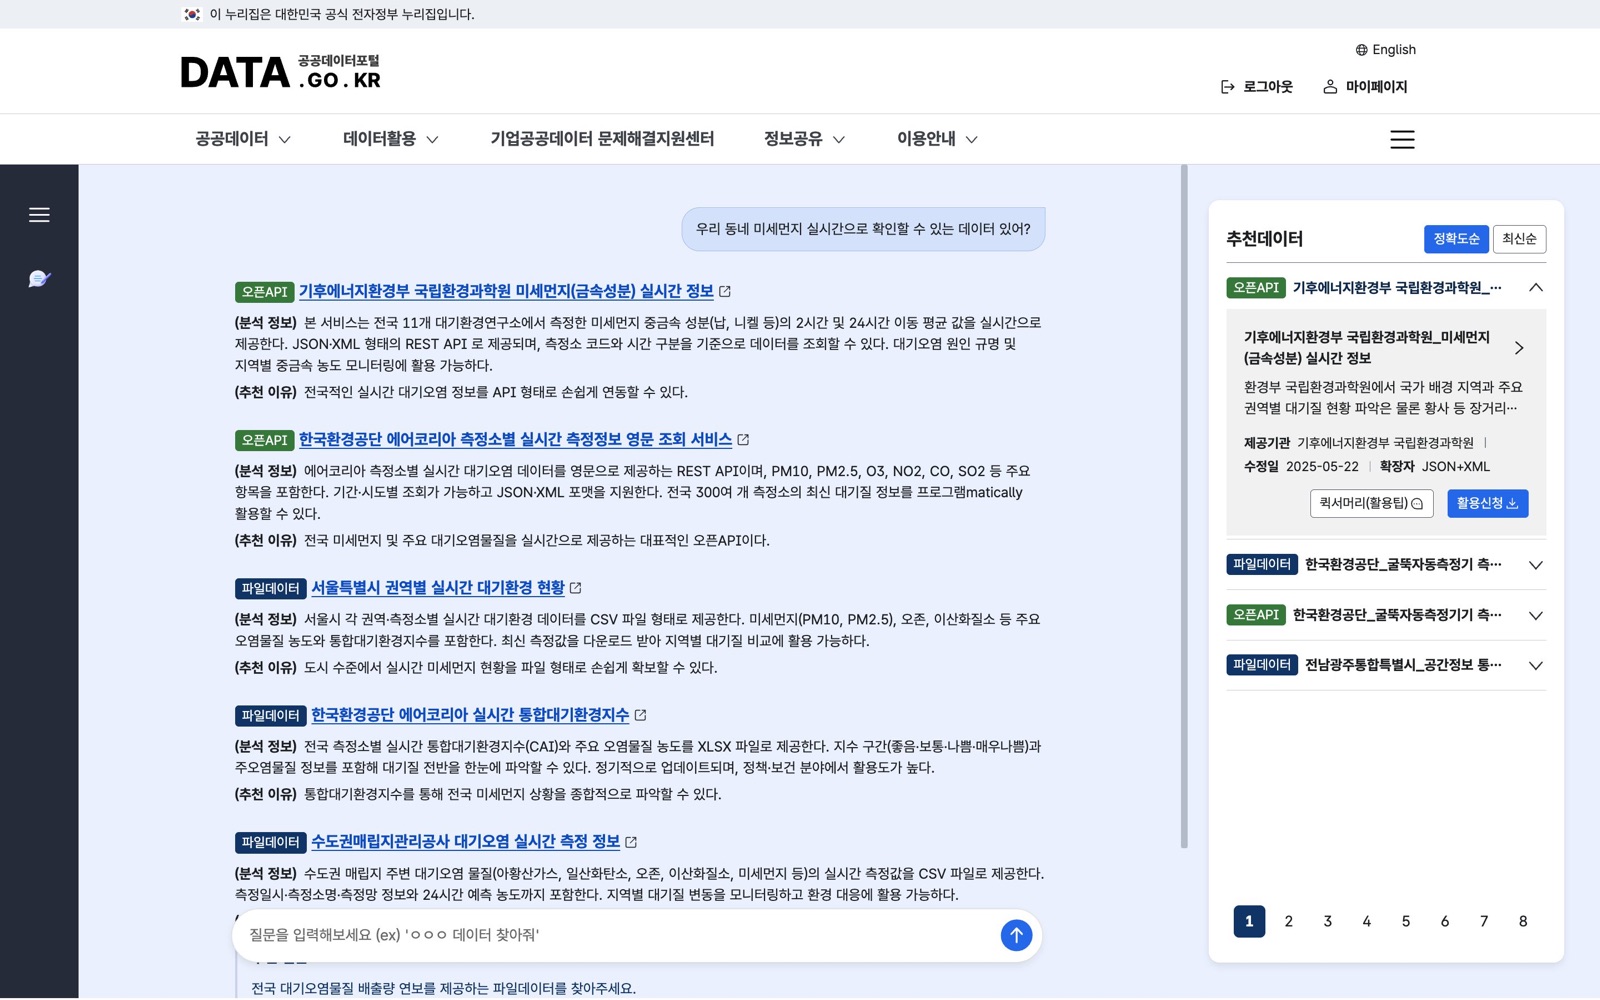The width and height of the screenshot is (1600, 1000).
Task: Expand the 정보공유 menu
Action: pyautogui.click(x=804, y=139)
